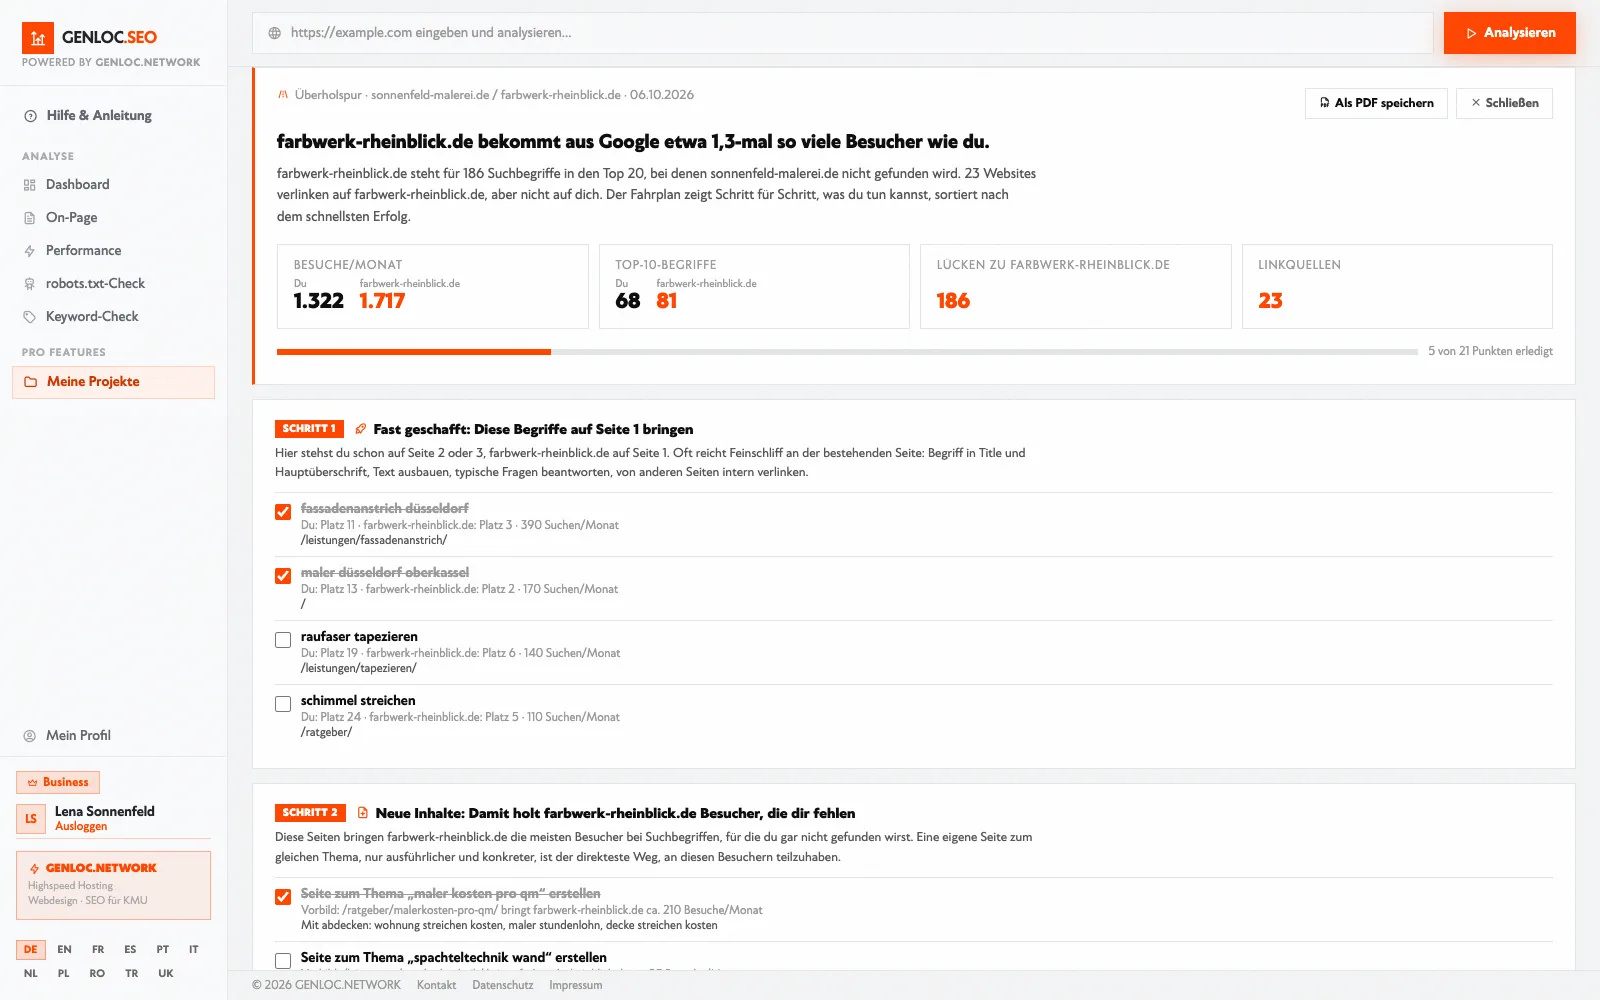Check the schimmel streichen checkbox
The image size is (1600, 1000).
[283, 704]
